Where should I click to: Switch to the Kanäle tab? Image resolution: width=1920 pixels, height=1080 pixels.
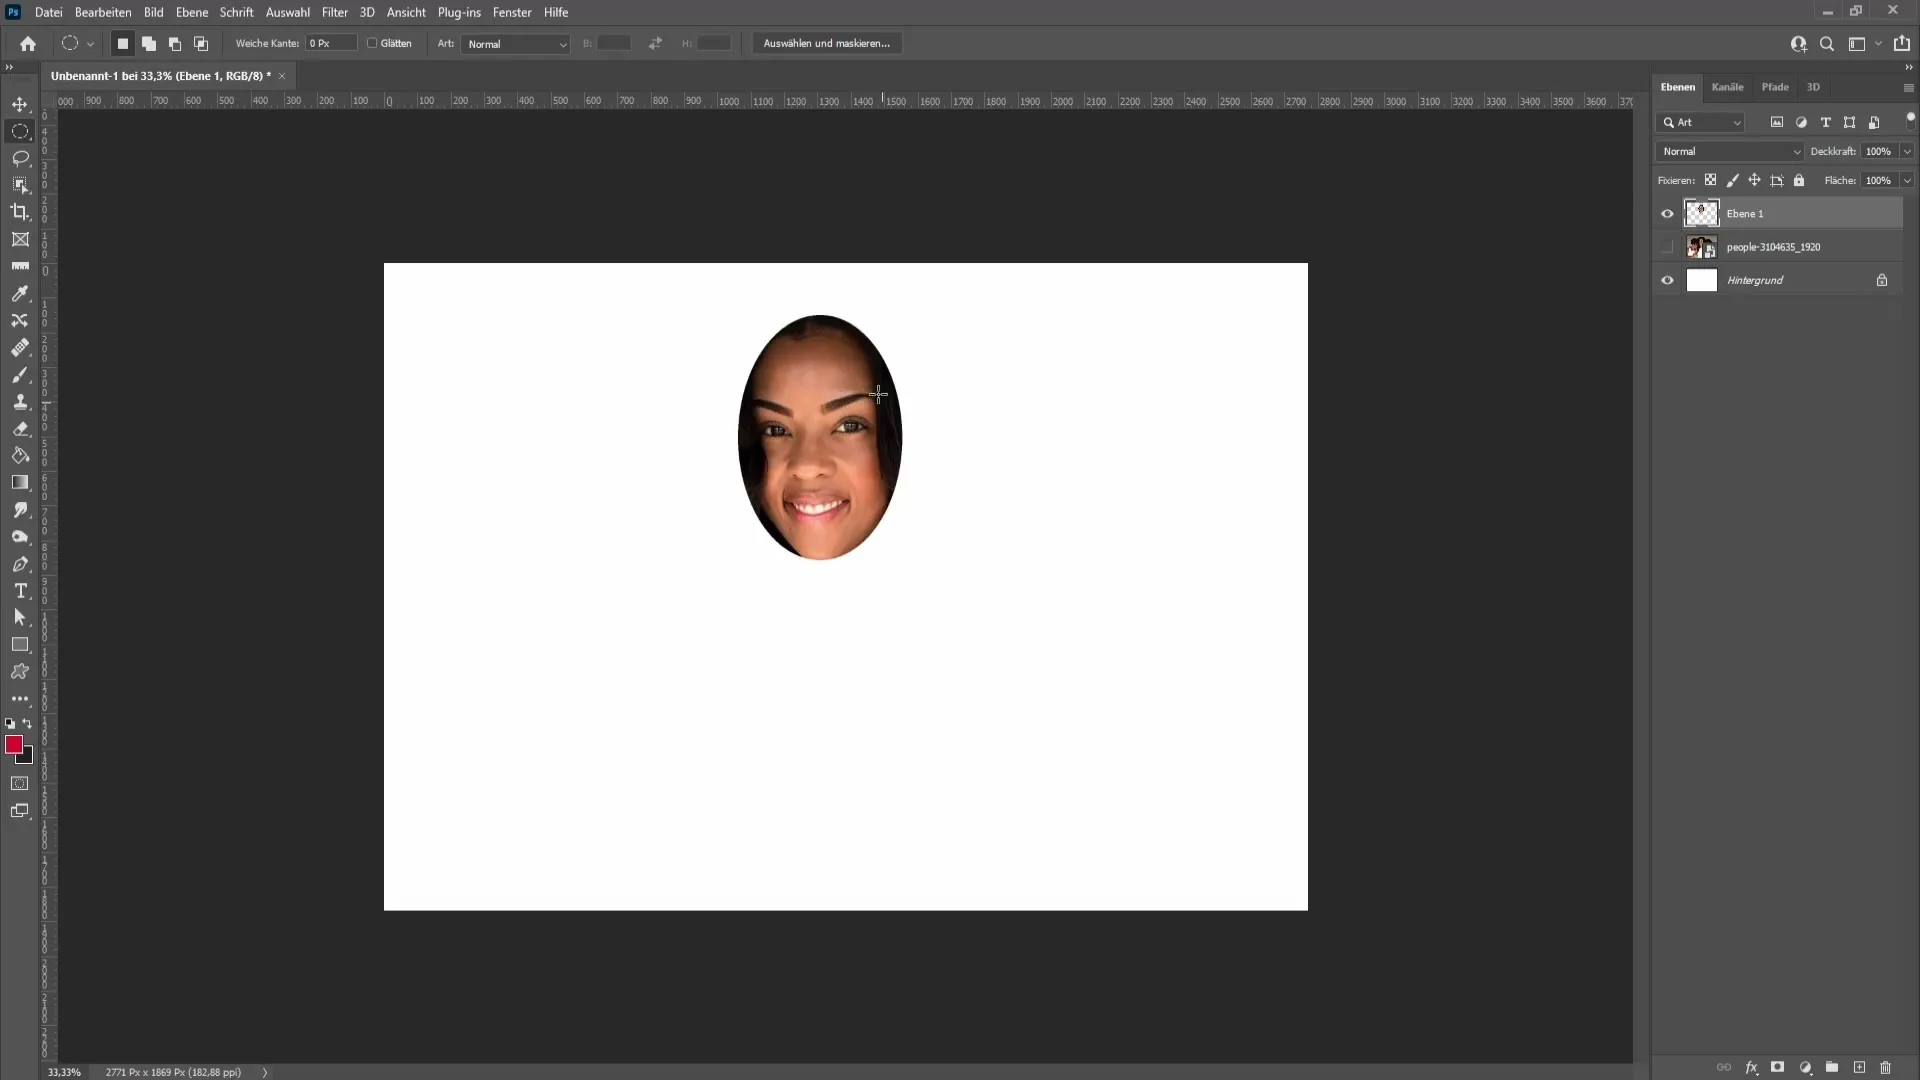pyautogui.click(x=1727, y=87)
